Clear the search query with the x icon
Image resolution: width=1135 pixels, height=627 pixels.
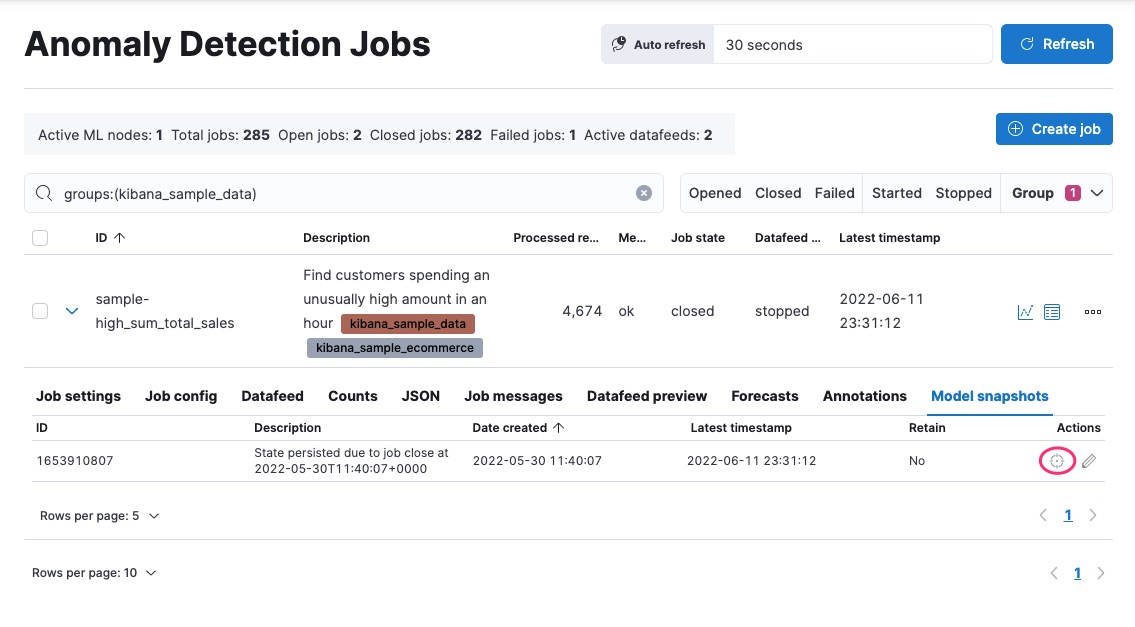pyautogui.click(x=644, y=193)
